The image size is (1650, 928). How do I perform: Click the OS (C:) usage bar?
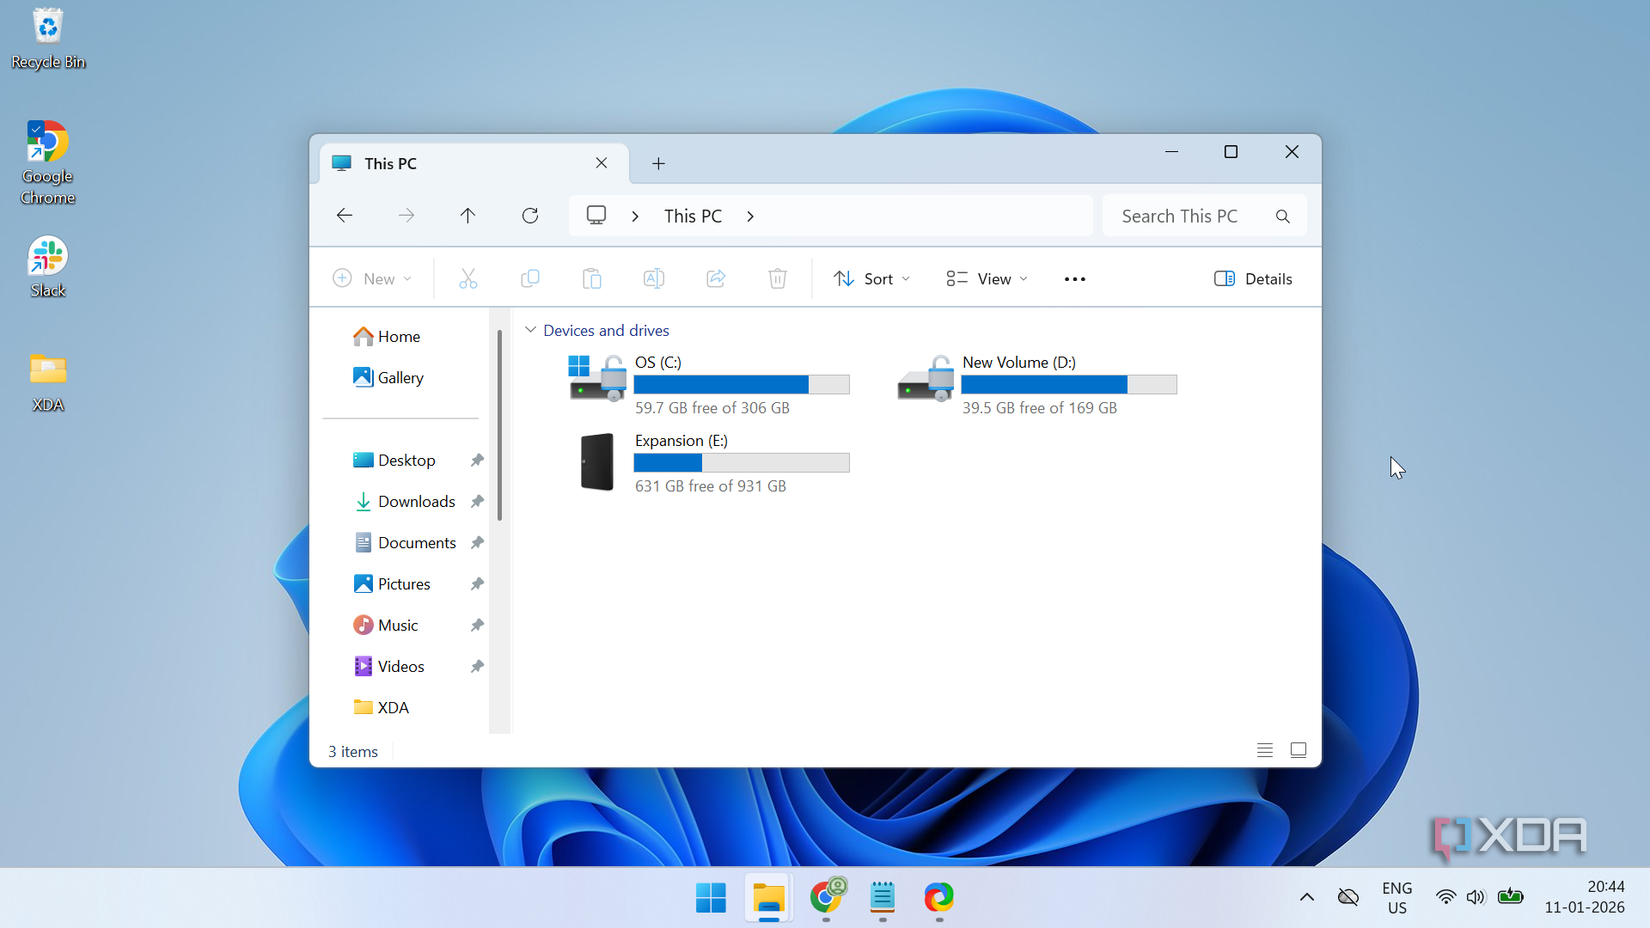point(742,385)
